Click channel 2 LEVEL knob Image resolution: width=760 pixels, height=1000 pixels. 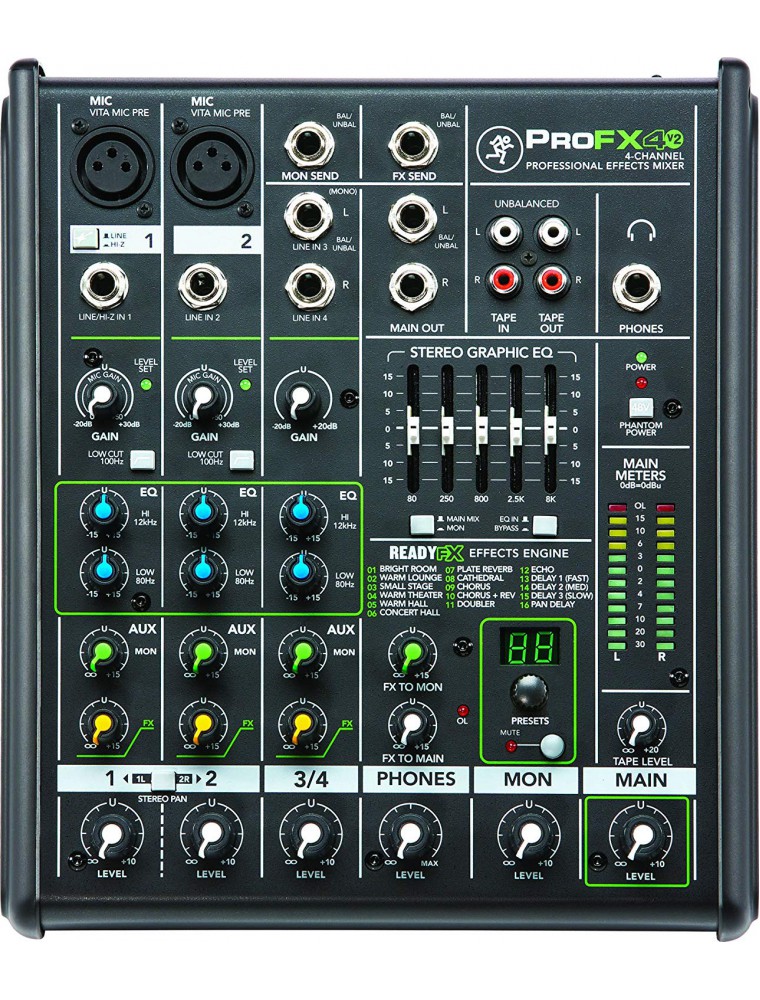[x=211, y=834]
